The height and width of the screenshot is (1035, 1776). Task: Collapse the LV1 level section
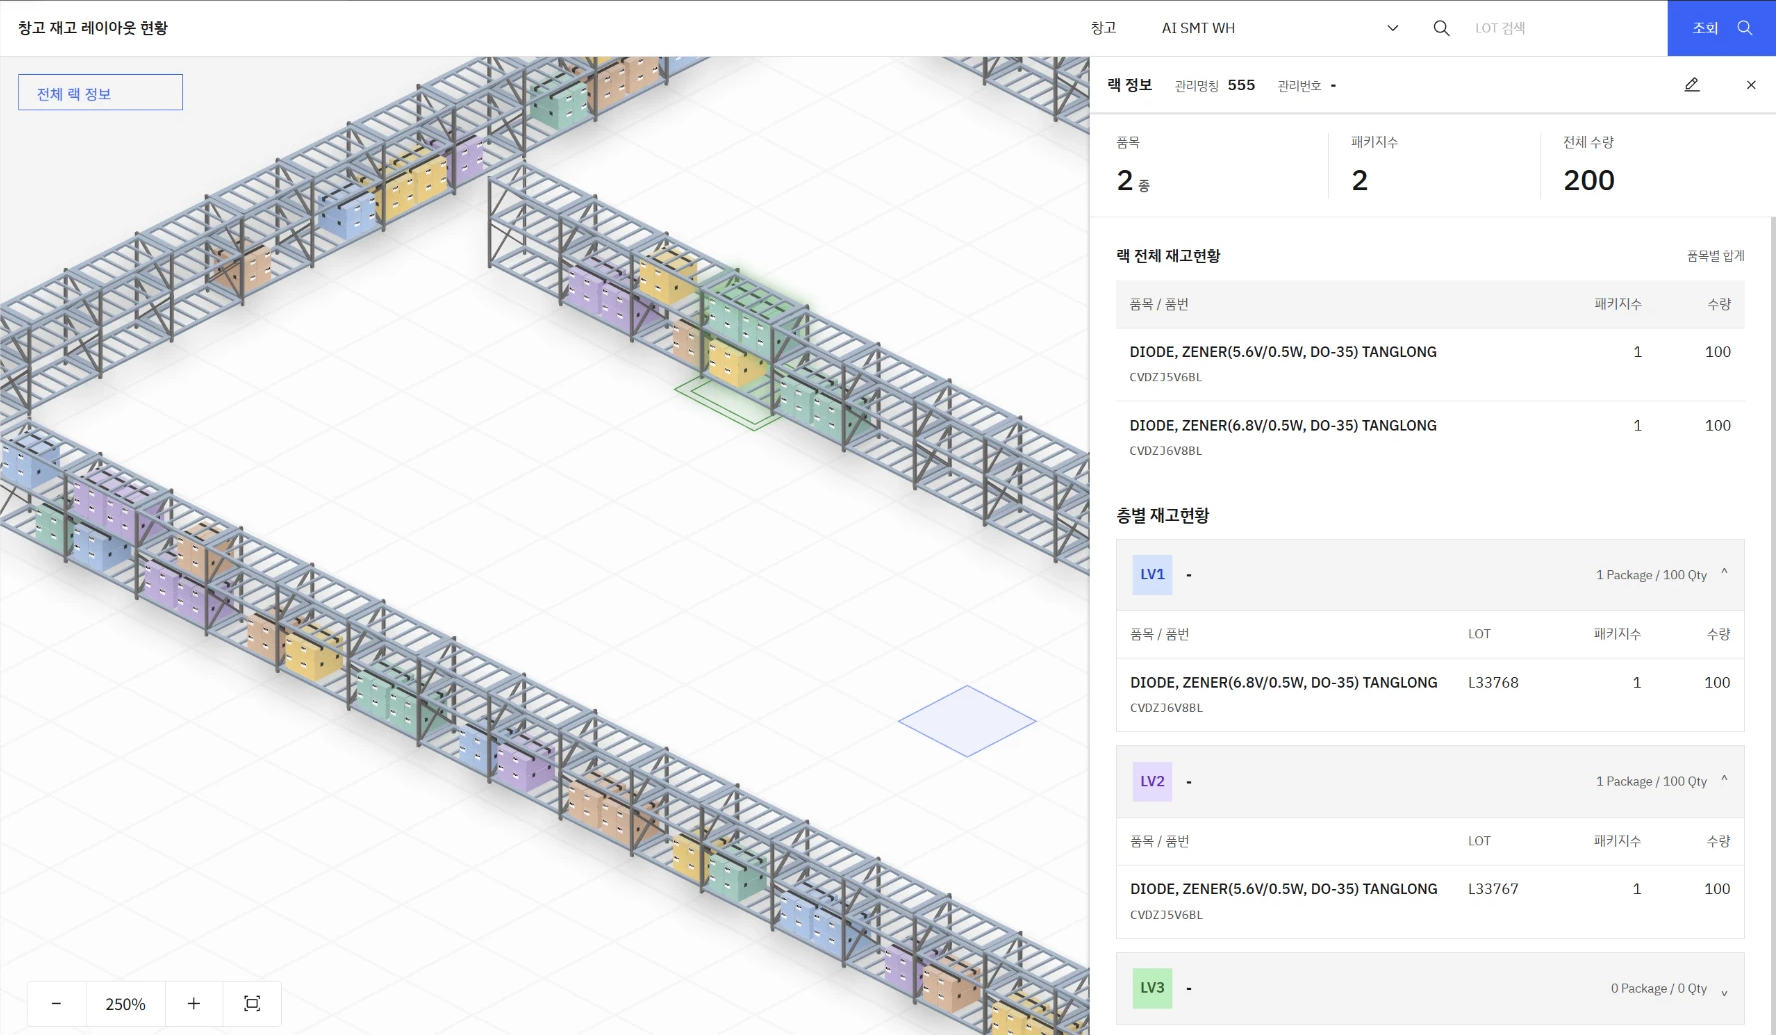[x=1724, y=573]
